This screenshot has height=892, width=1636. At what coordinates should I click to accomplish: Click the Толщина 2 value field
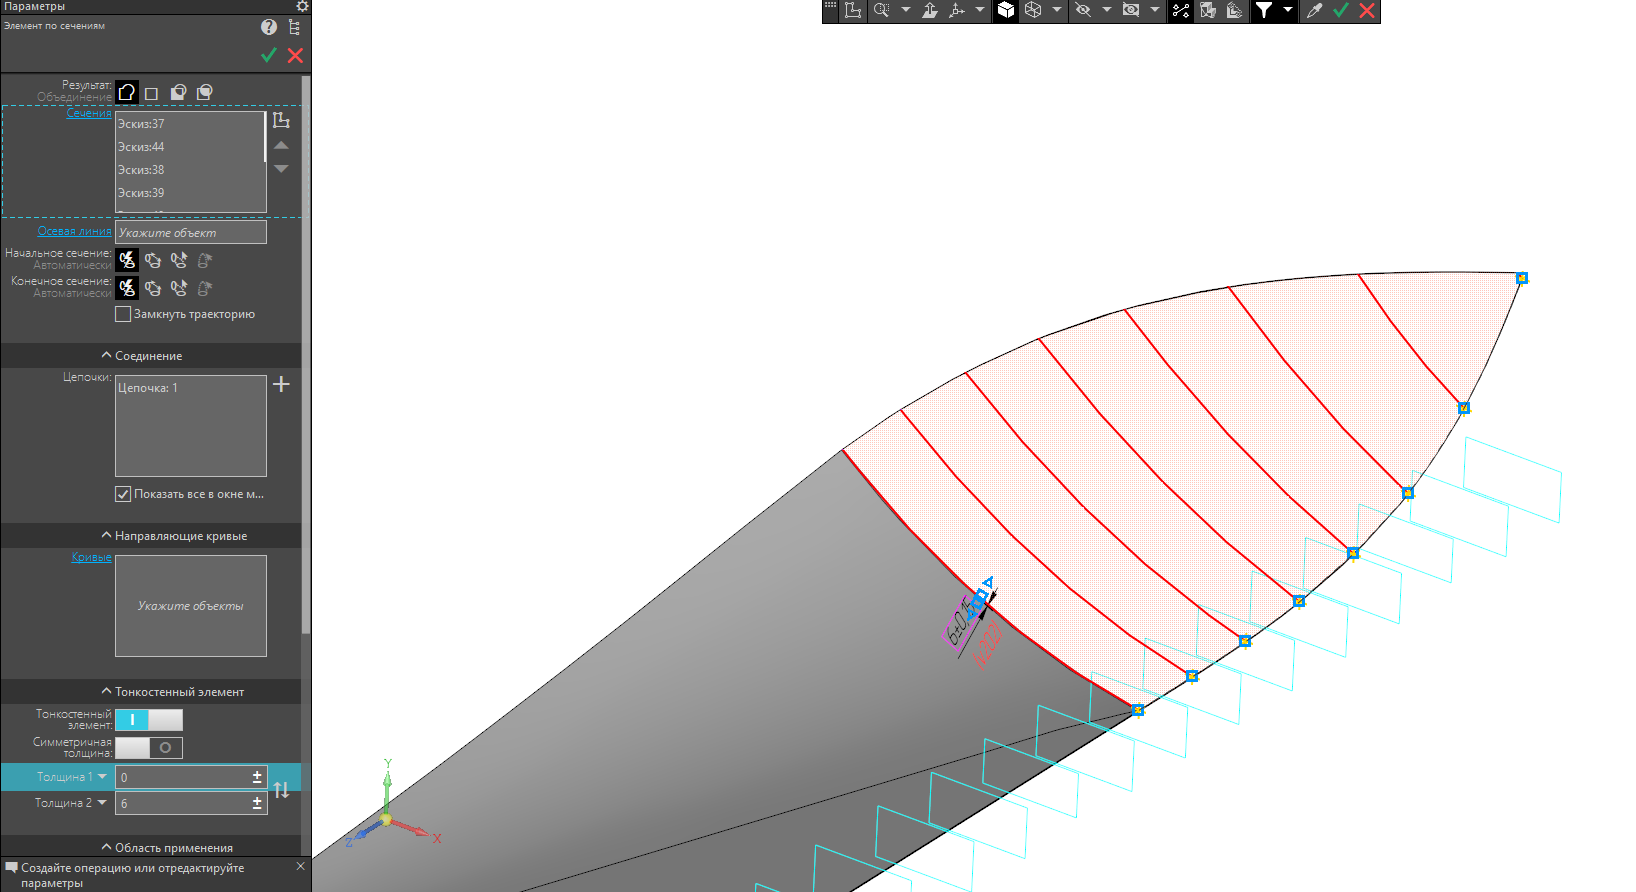[182, 804]
